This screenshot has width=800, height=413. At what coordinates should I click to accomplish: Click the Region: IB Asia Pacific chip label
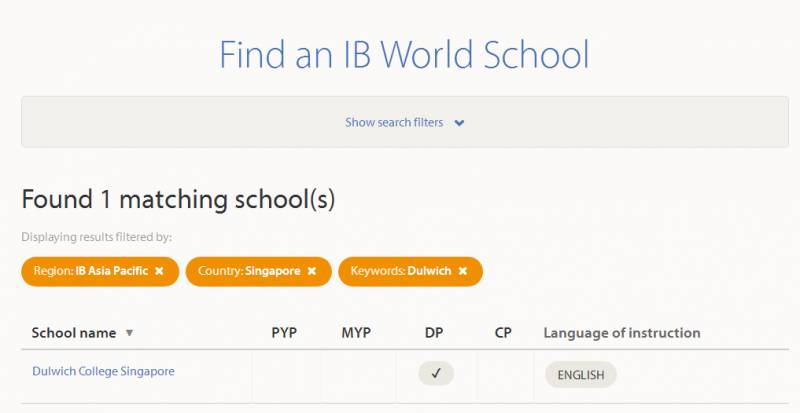[90, 271]
